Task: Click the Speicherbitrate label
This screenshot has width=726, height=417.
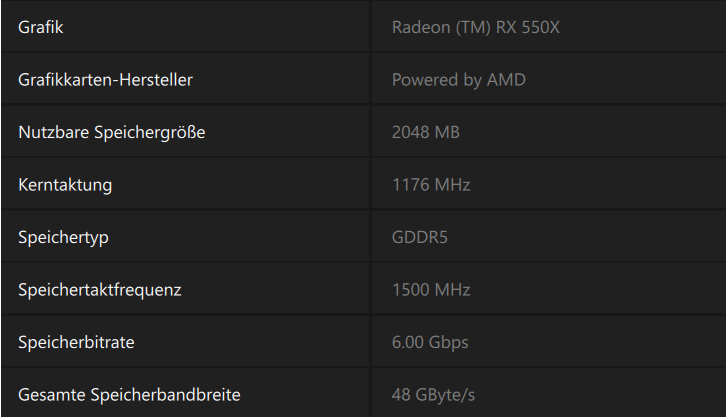Action: [x=76, y=342]
